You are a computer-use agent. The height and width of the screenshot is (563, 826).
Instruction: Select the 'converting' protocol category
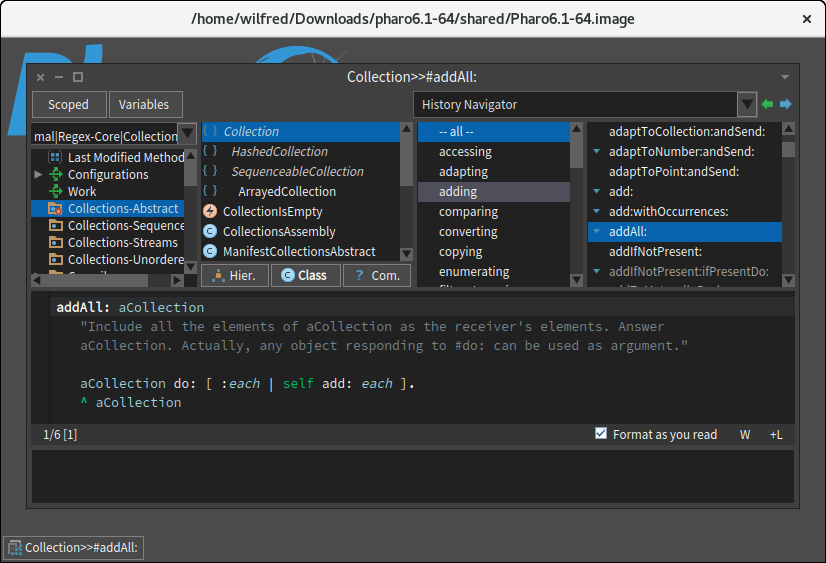(x=468, y=232)
